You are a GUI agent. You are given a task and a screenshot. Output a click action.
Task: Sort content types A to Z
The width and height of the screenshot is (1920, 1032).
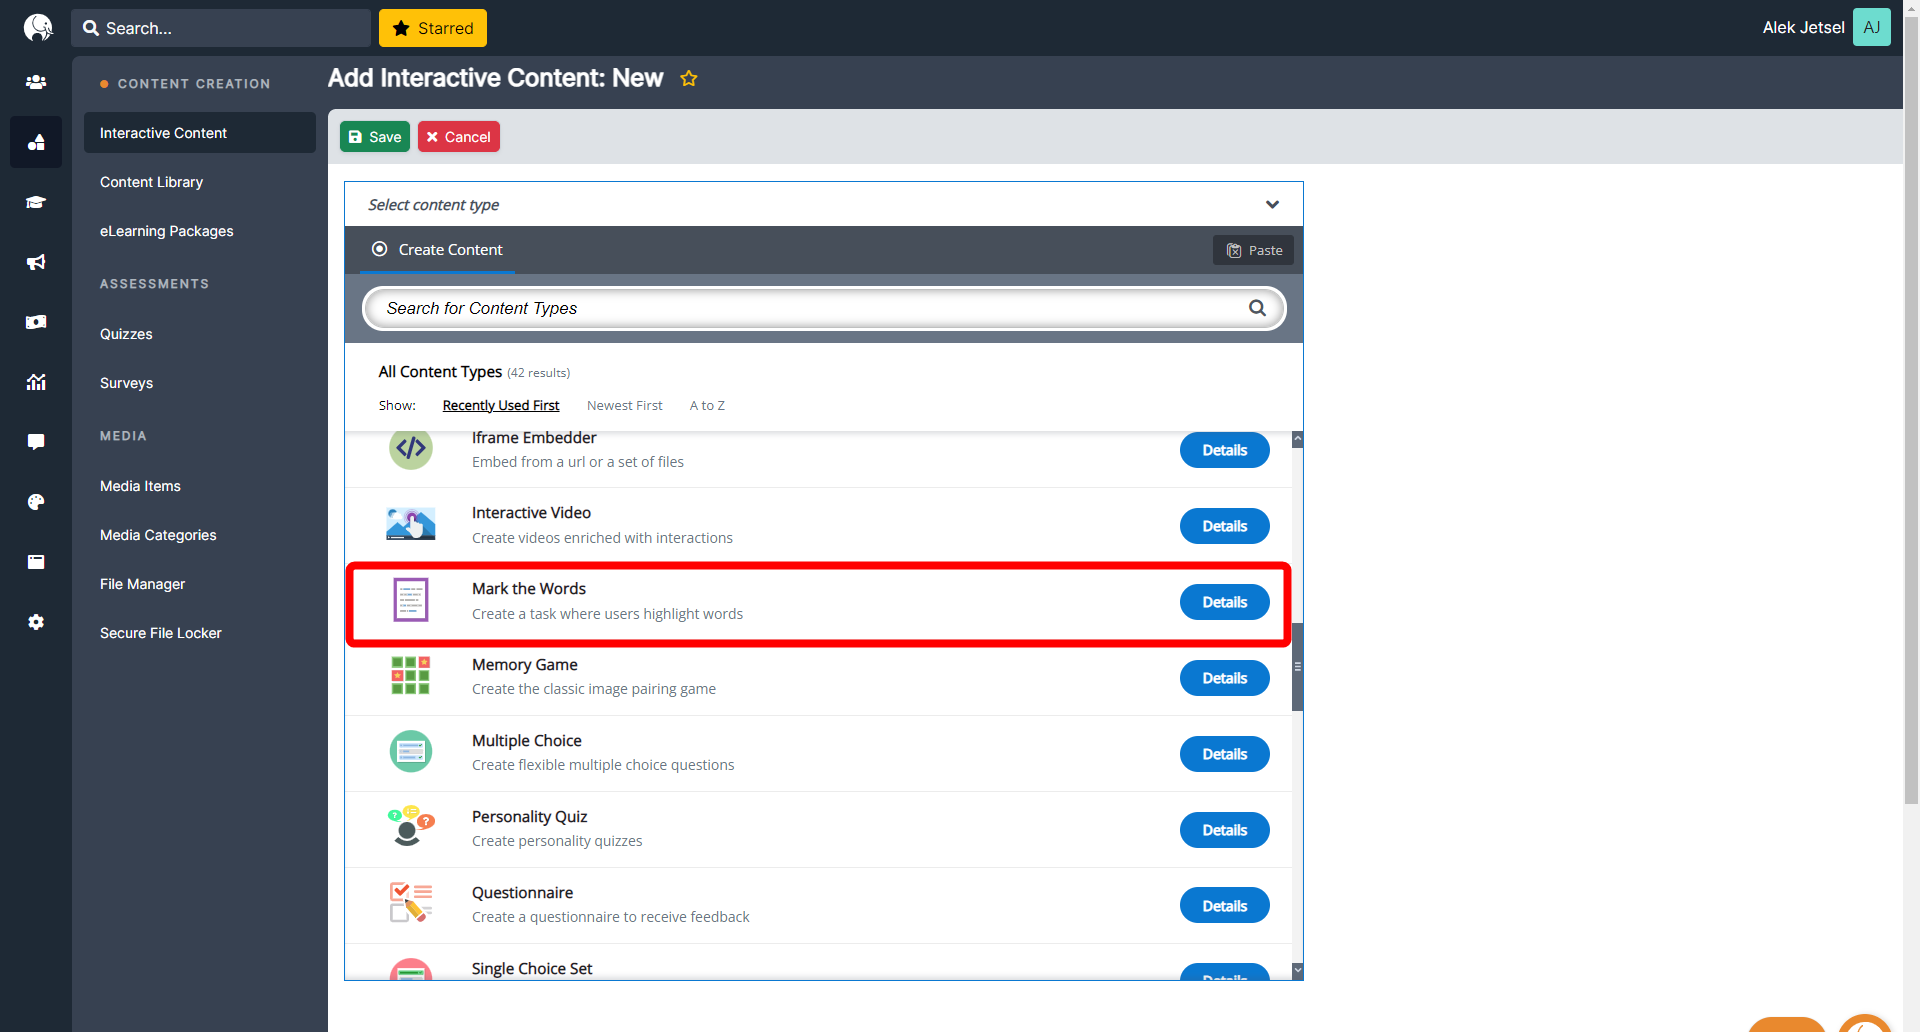tap(707, 405)
